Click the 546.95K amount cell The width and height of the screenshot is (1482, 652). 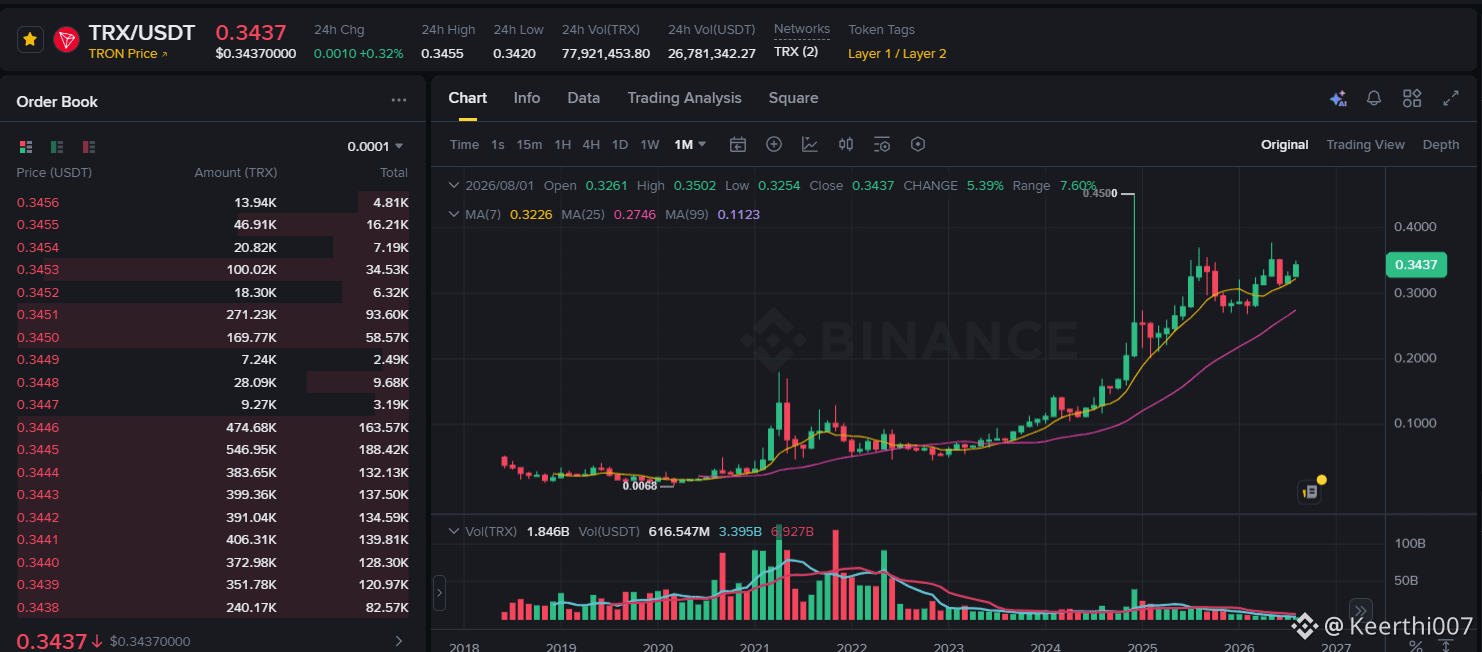coord(251,449)
